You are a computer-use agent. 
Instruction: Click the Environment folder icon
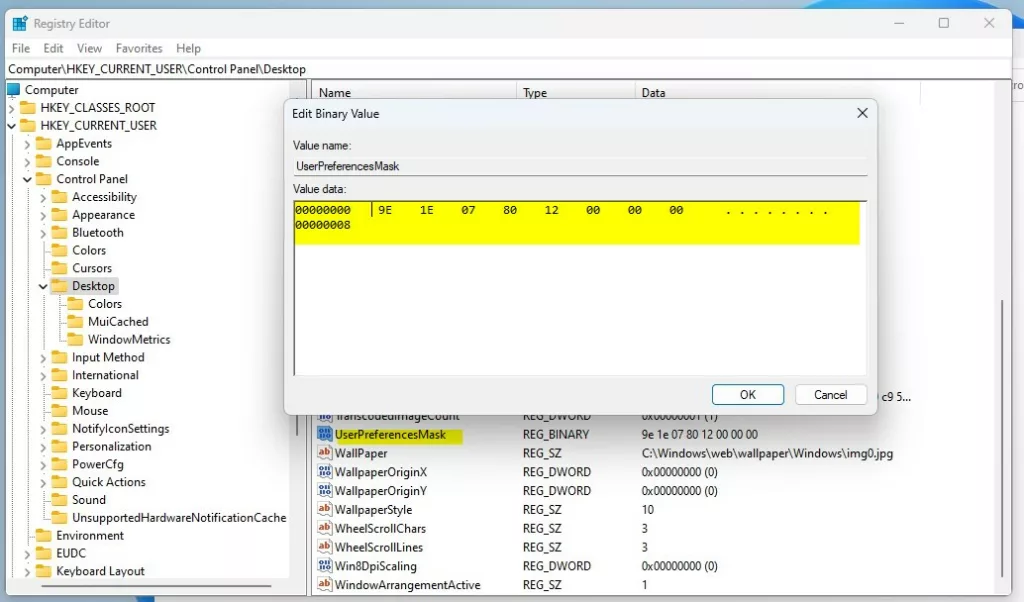44,535
